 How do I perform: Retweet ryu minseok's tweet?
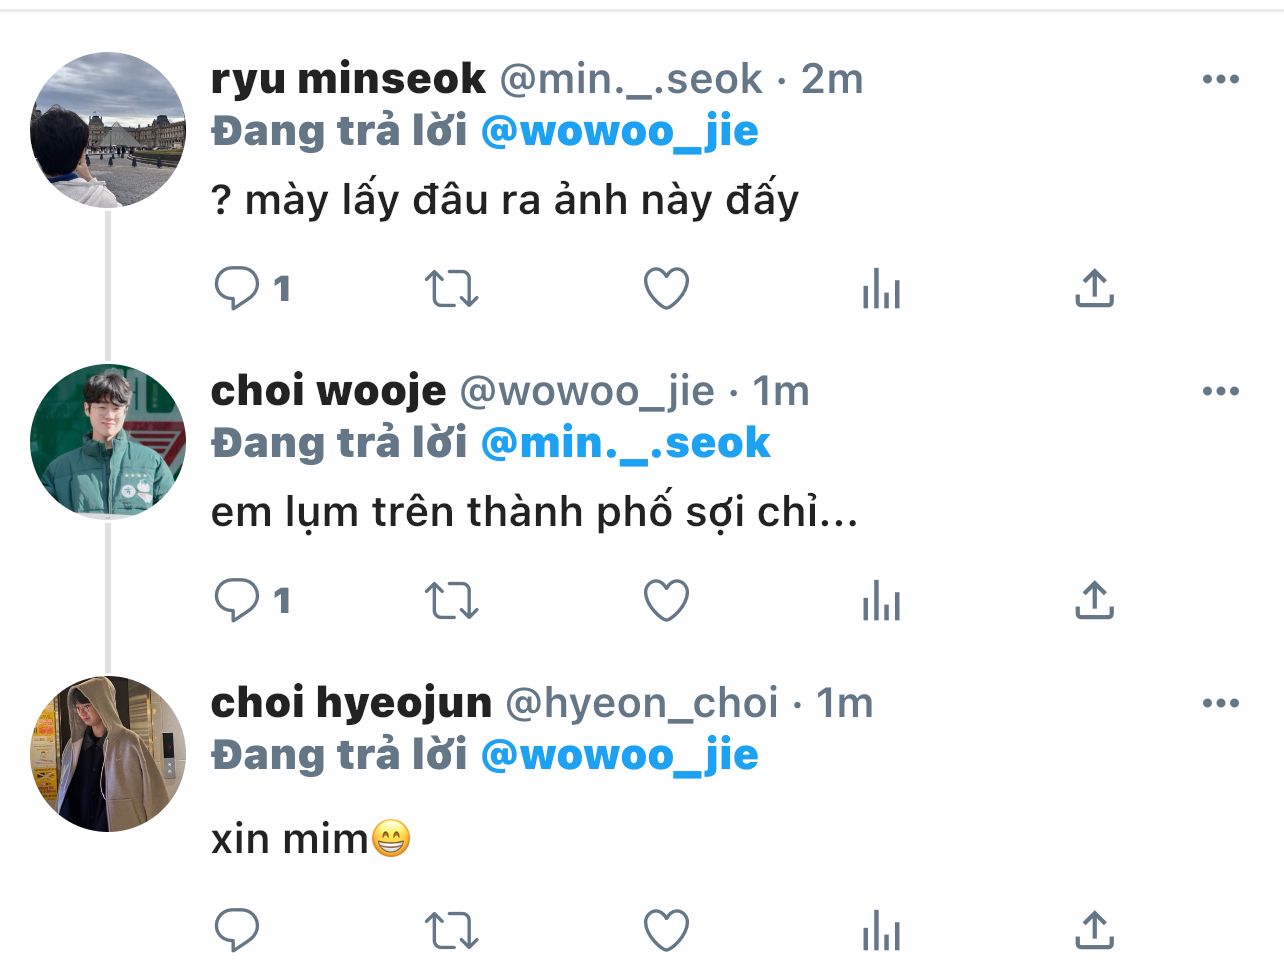click(452, 289)
